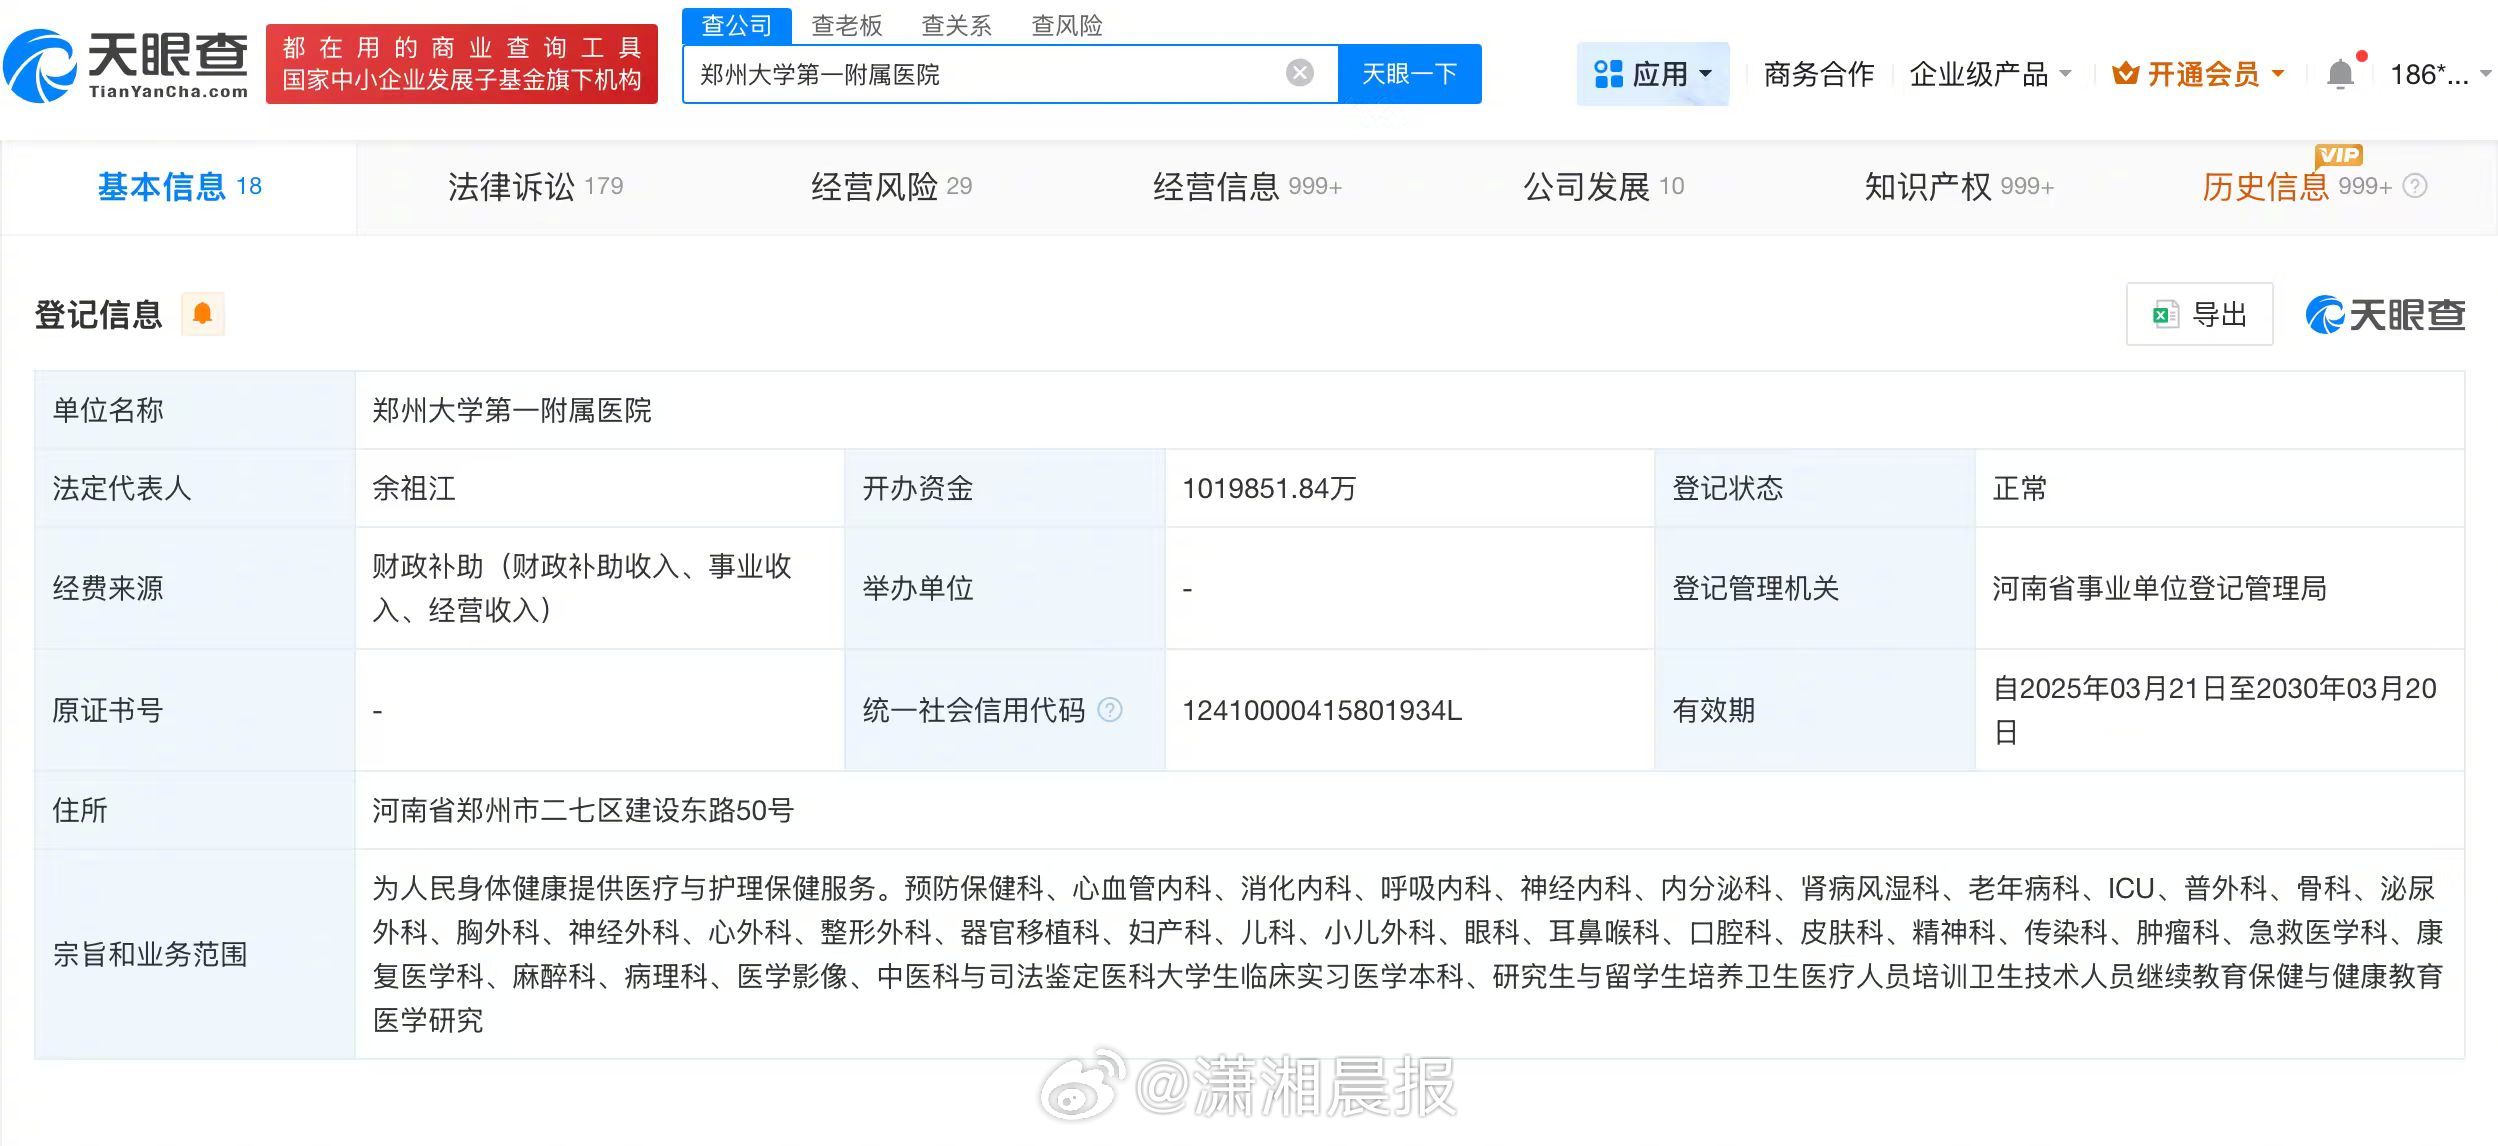Open the notification bell icon
Screen dimensions: 2498x1146
click(x=2340, y=74)
